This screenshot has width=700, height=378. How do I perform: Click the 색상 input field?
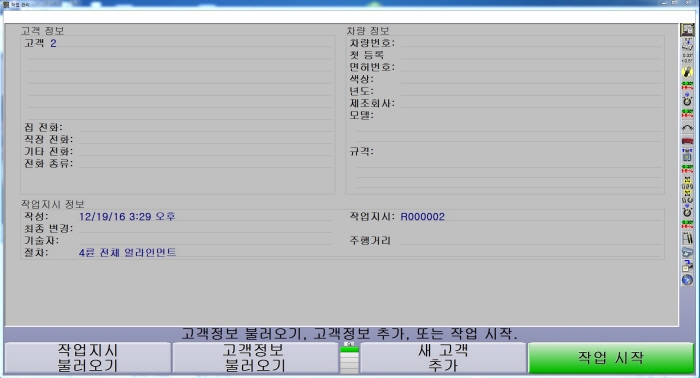(x=530, y=79)
